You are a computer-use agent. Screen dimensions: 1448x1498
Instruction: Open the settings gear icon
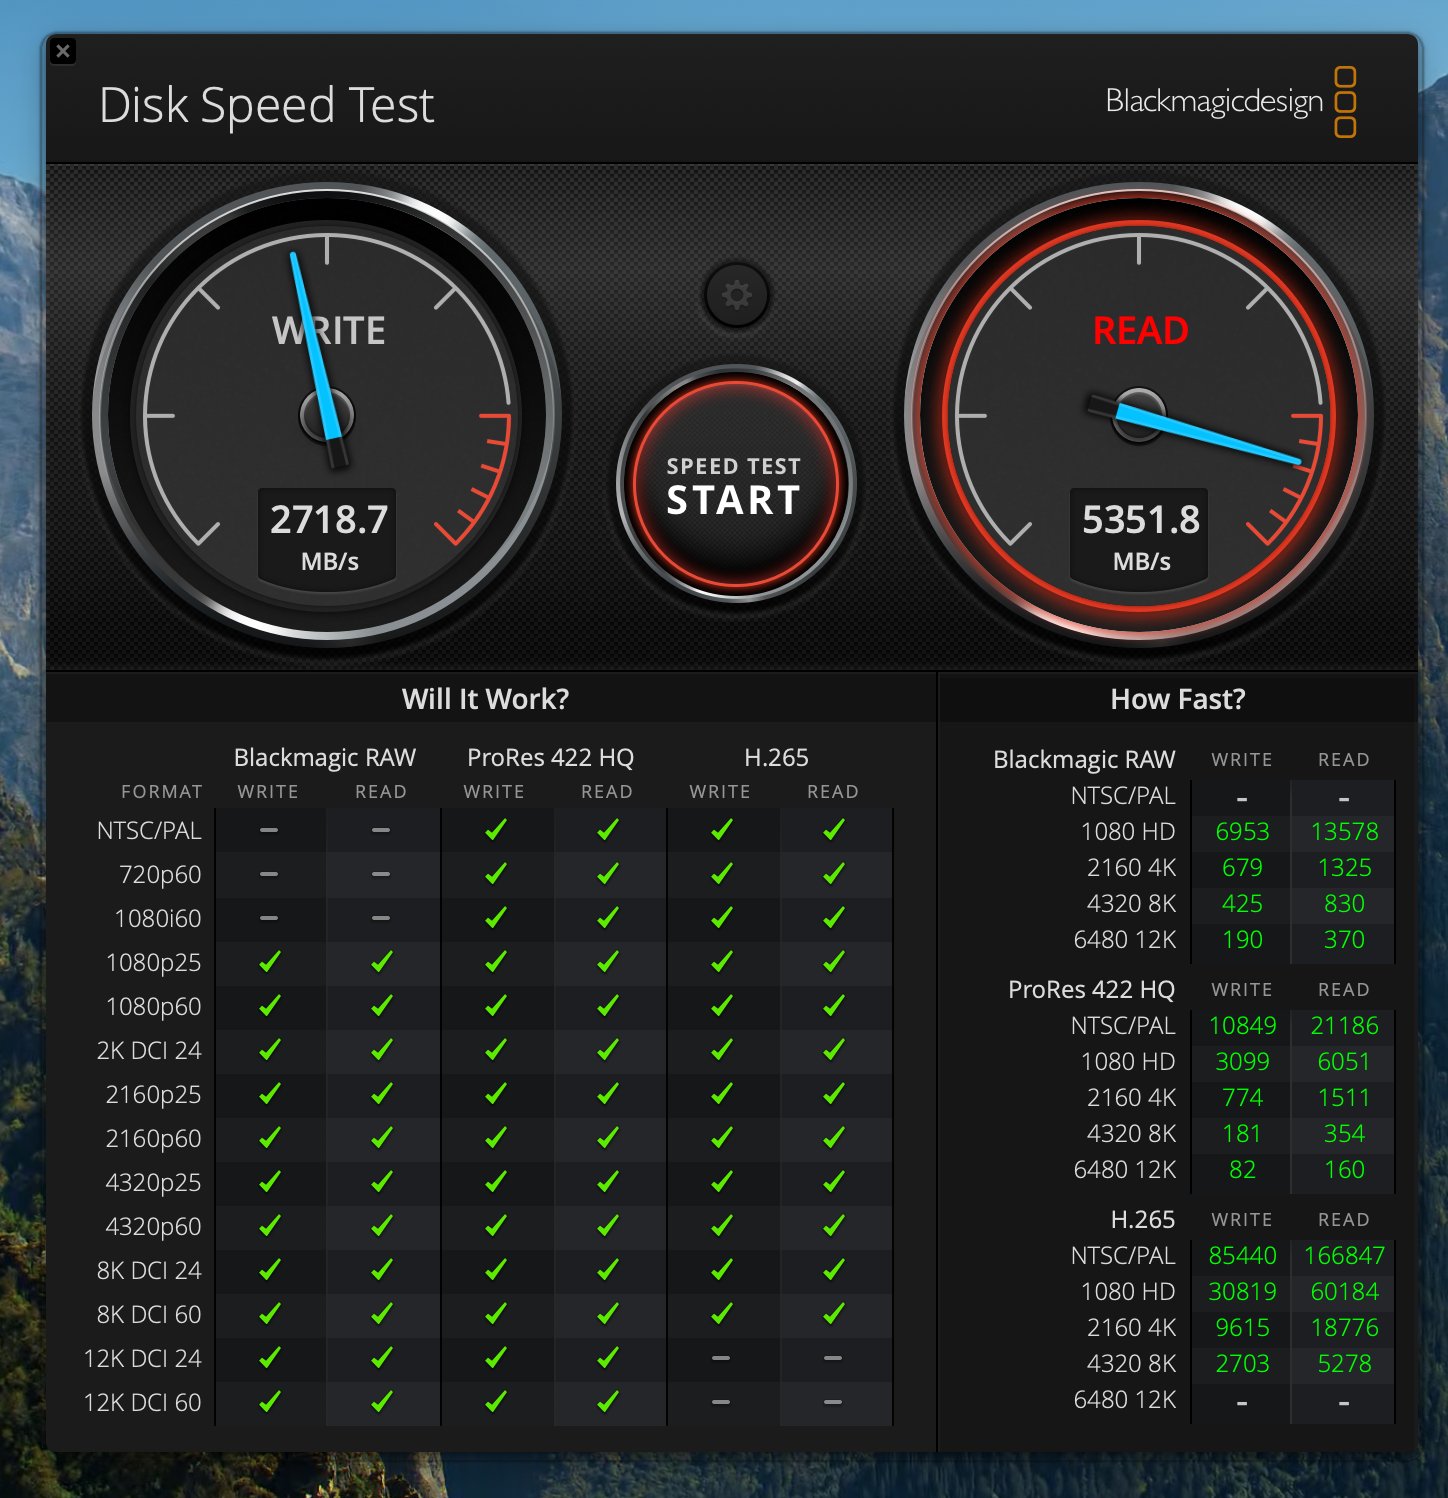pyautogui.click(x=736, y=295)
